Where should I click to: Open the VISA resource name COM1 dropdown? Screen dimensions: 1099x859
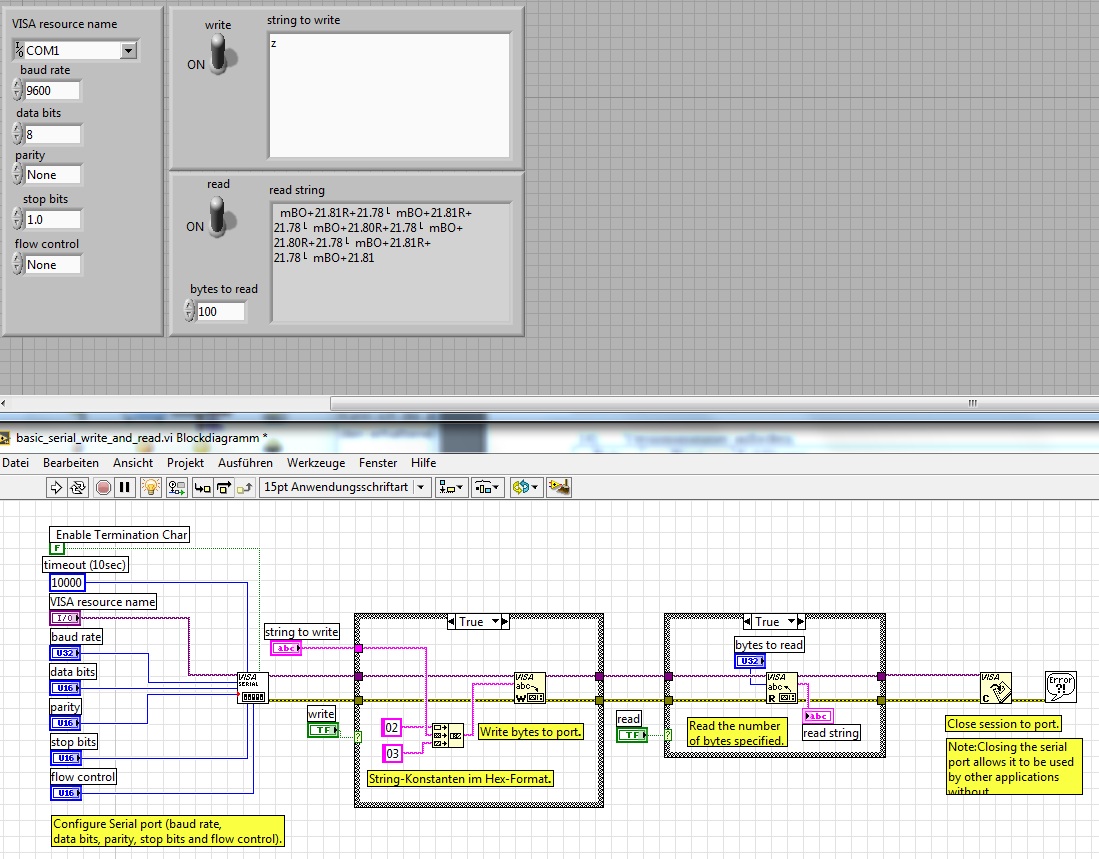click(x=128, y=51)
